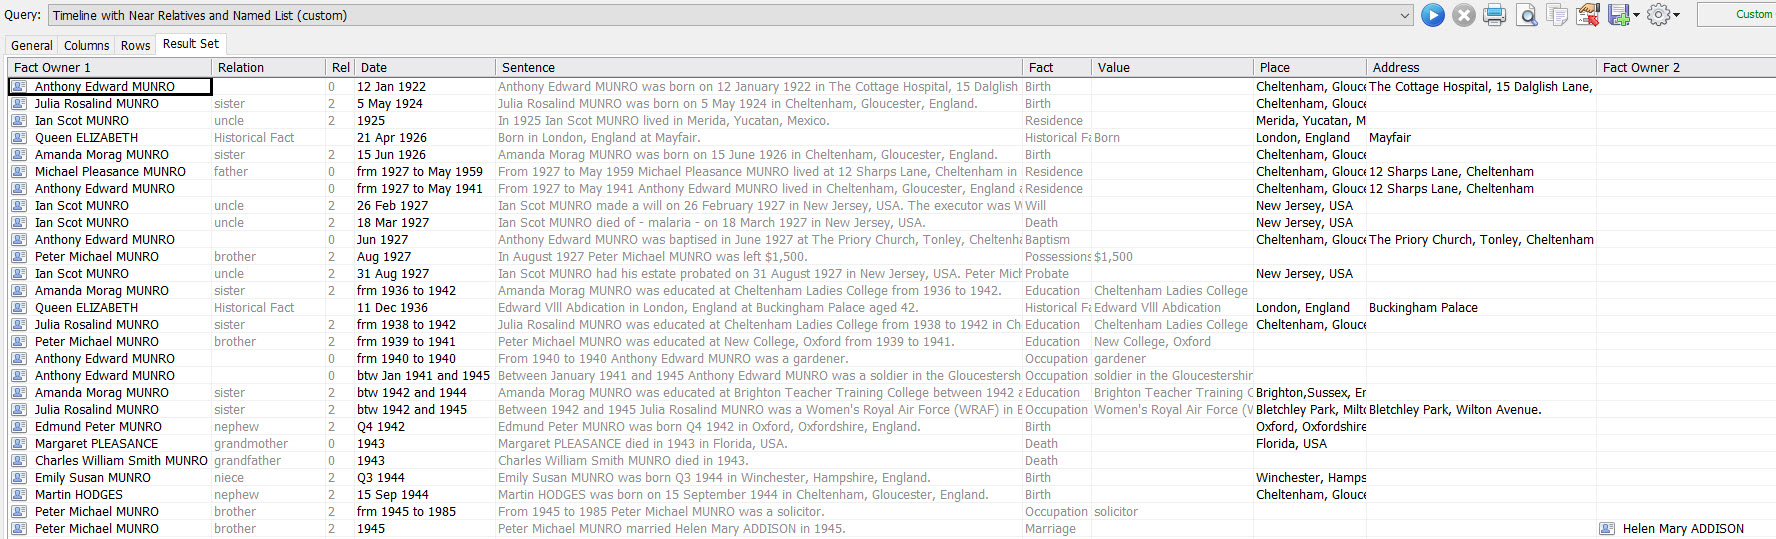Click the Baptism fact cell

click(x=1047, y=240)
